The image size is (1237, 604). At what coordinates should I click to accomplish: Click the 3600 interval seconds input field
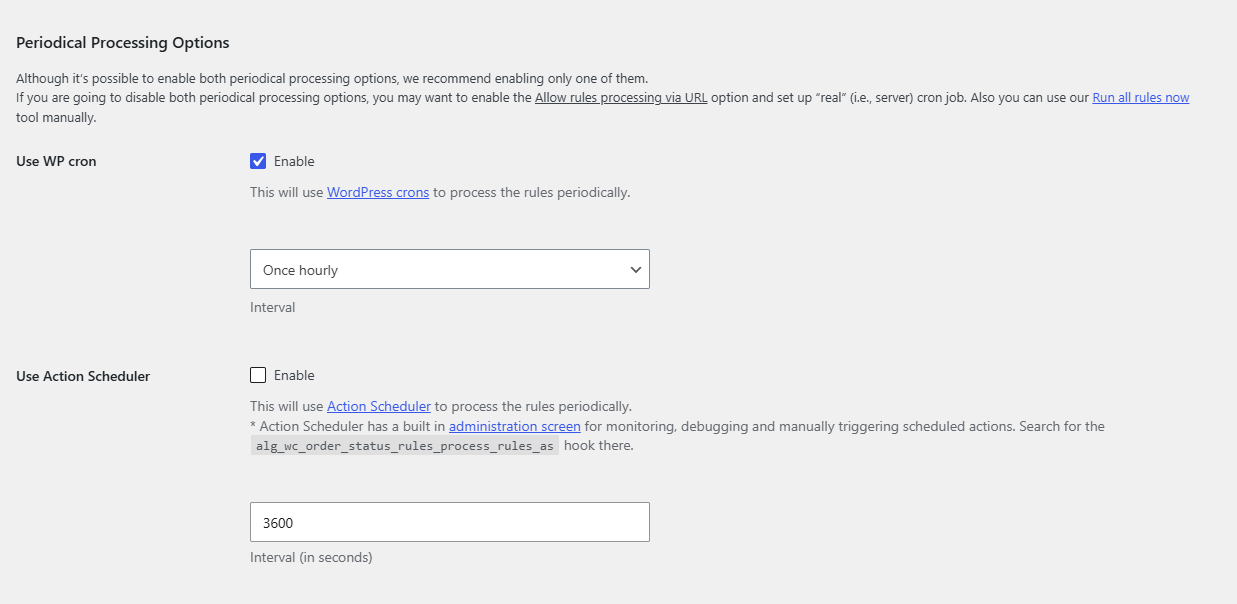pos(450,522)
